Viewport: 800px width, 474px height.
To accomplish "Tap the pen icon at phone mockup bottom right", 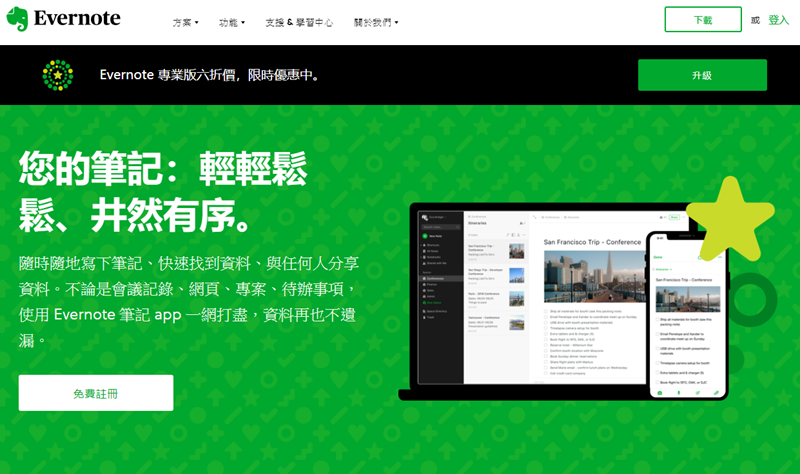I will [x=717, y=392].
